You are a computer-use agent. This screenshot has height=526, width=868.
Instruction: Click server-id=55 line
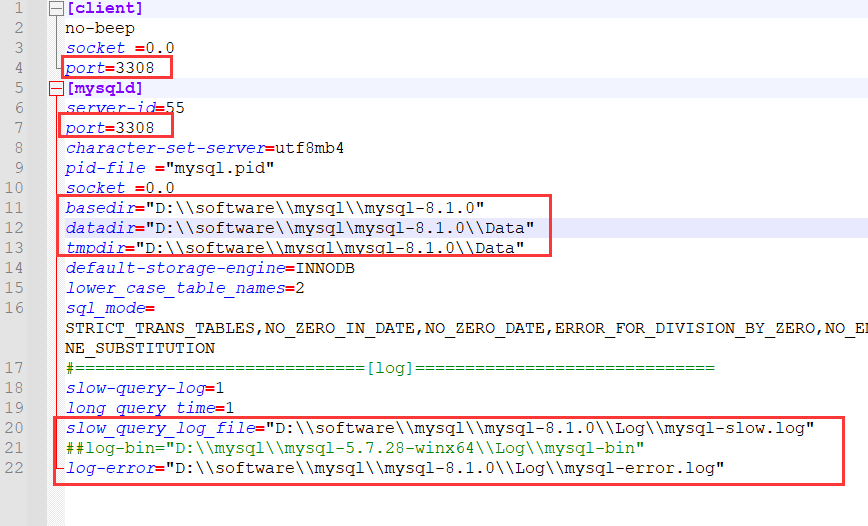[x=125, y=108]
